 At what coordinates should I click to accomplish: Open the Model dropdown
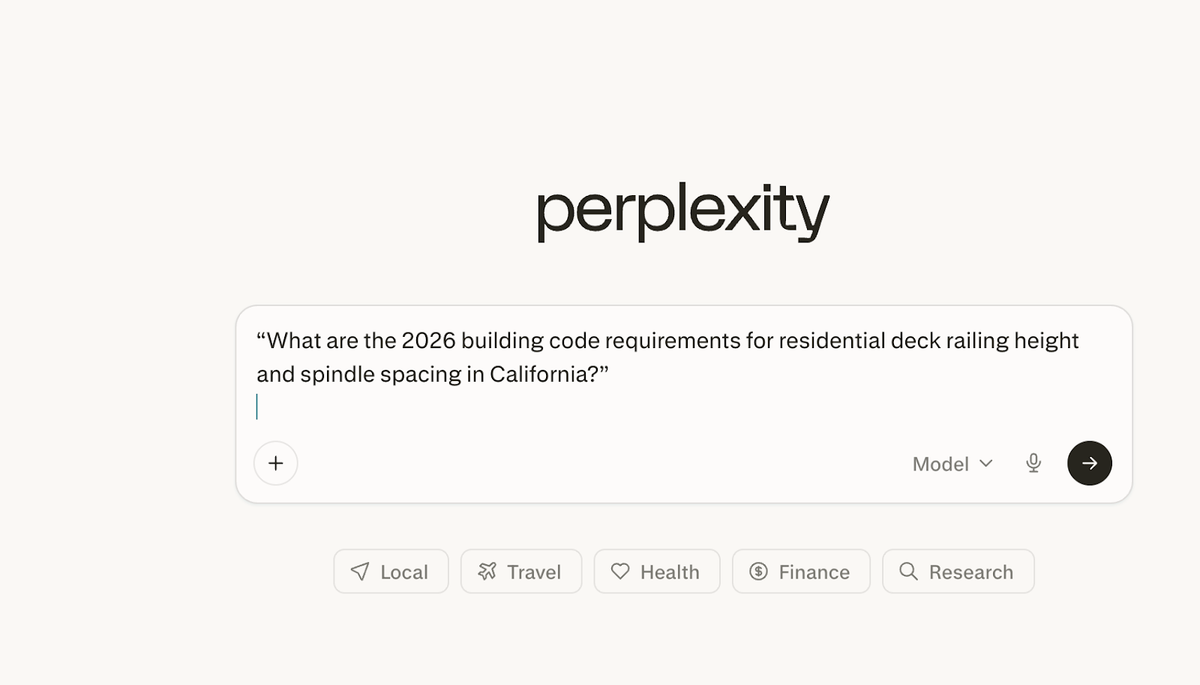pyautogui.click(x=941, y=464)
